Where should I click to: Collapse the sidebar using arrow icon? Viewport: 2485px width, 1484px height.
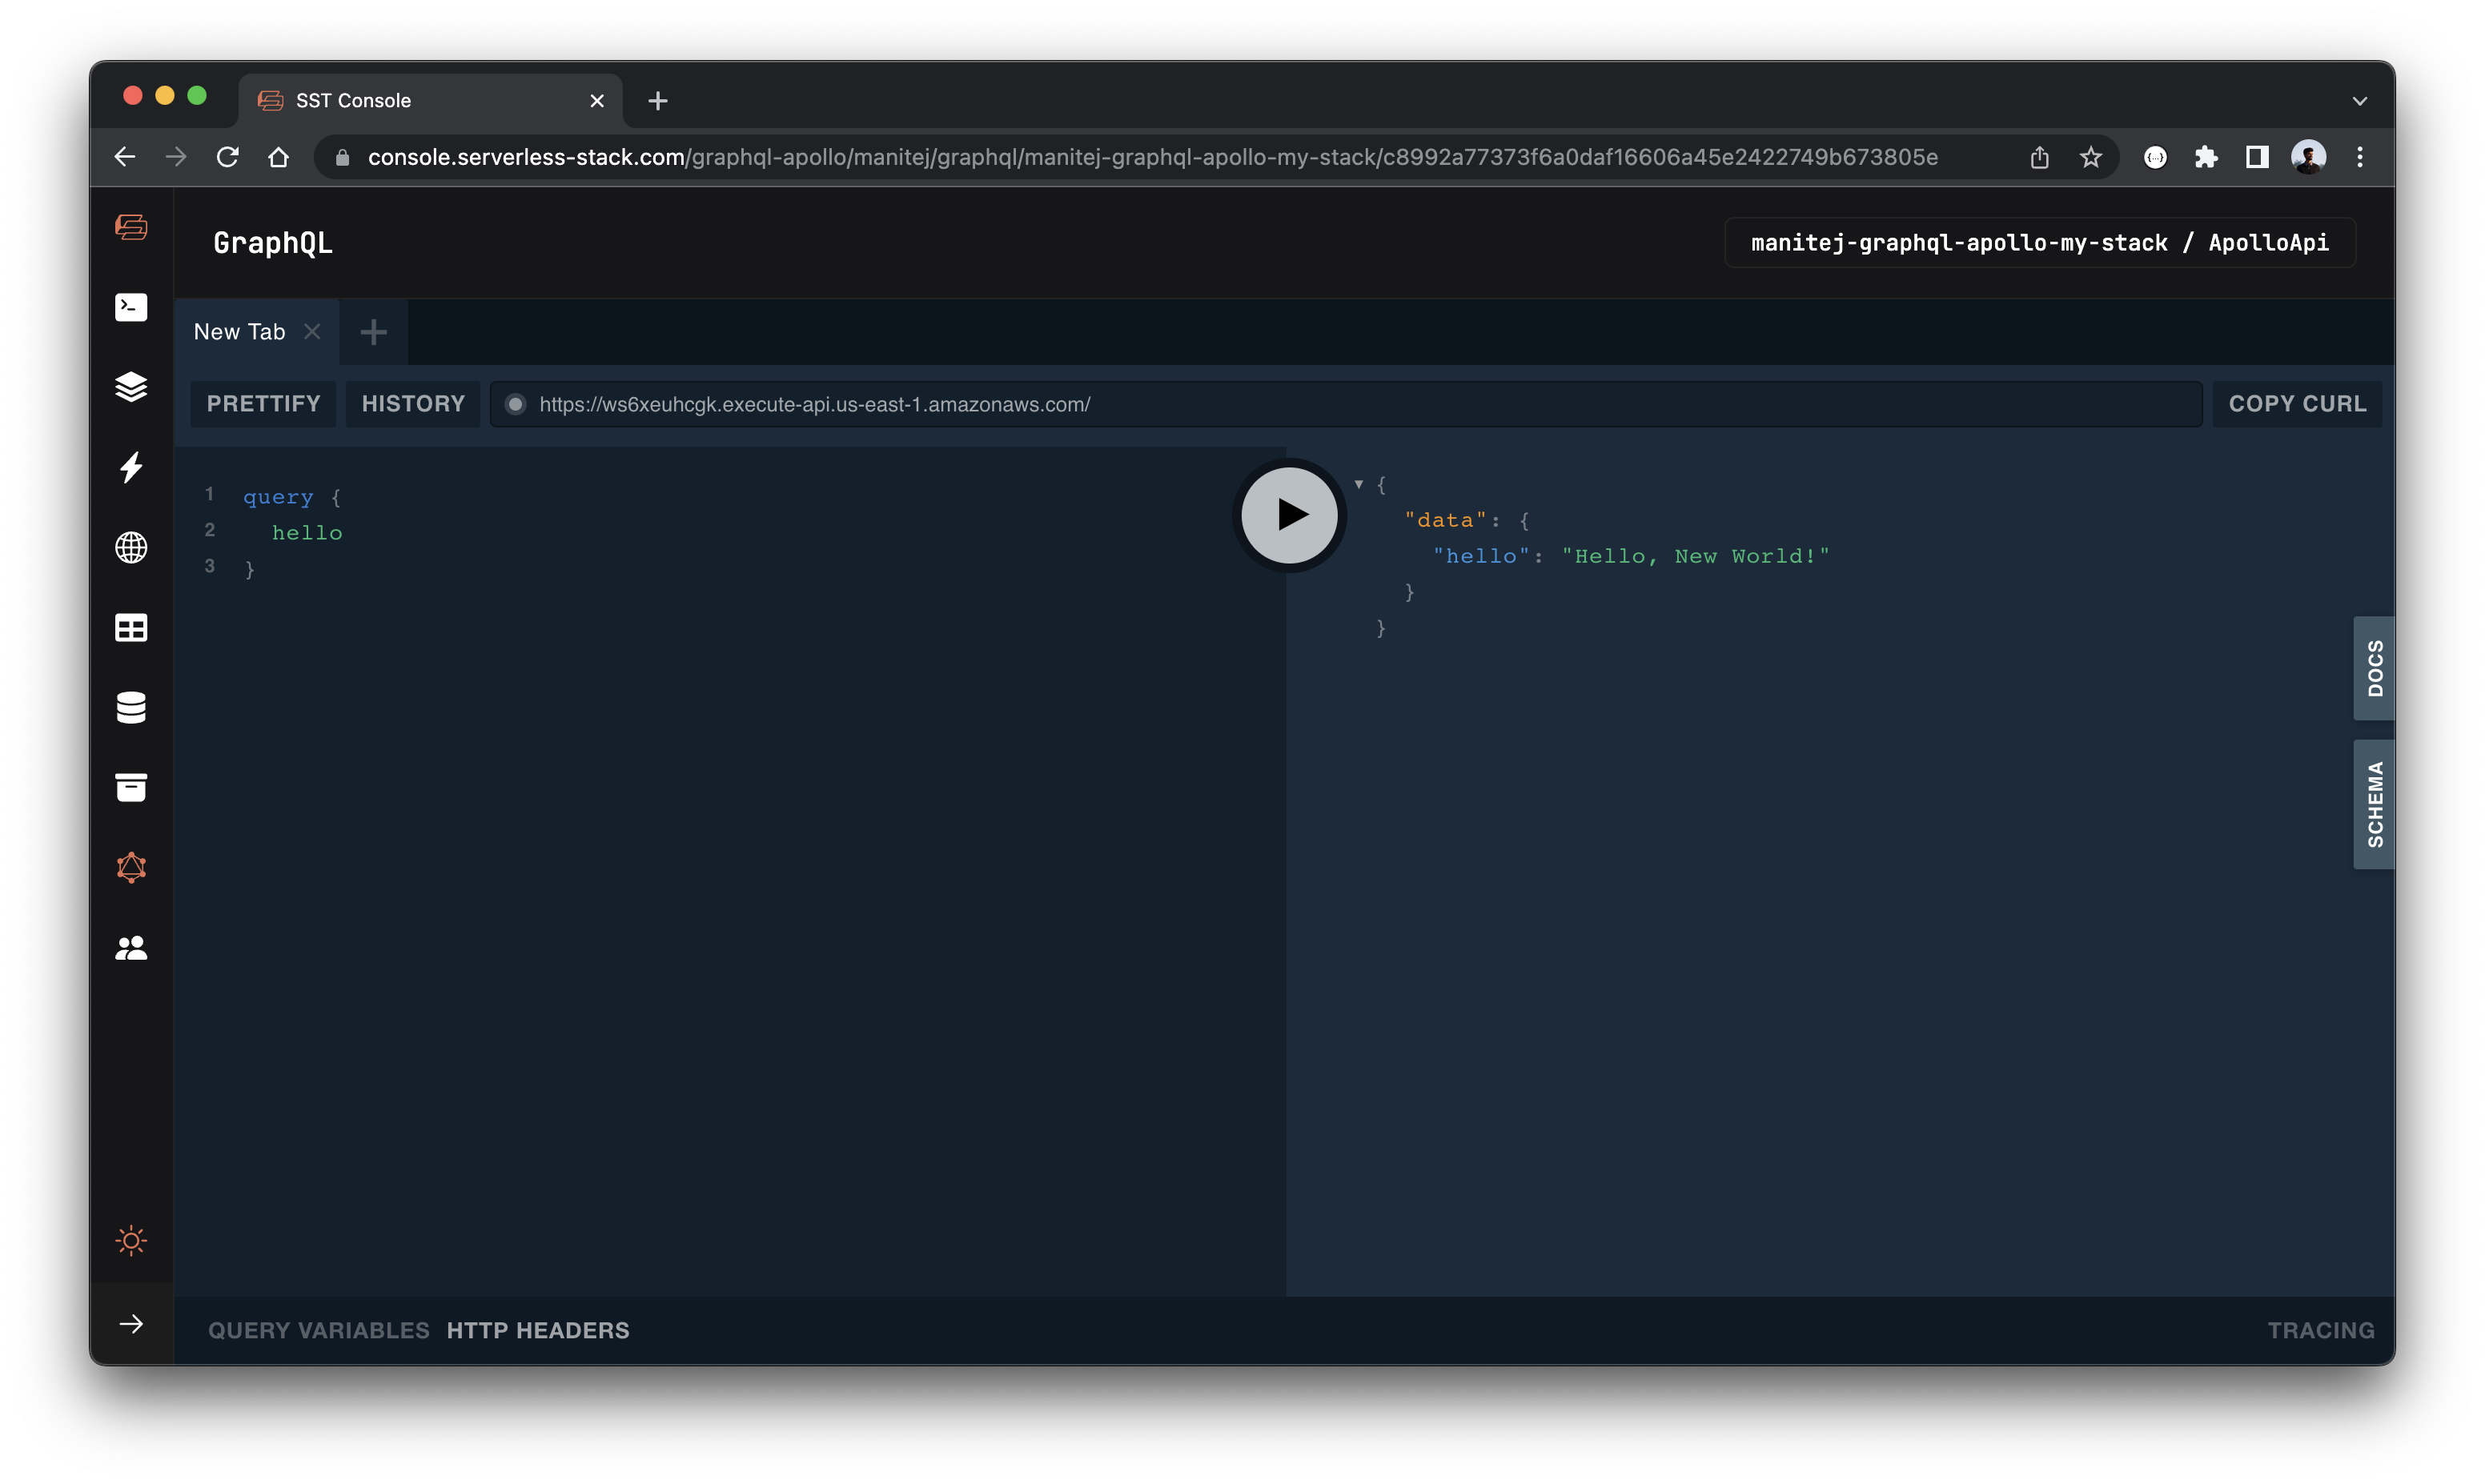[x=130, y=1324]
